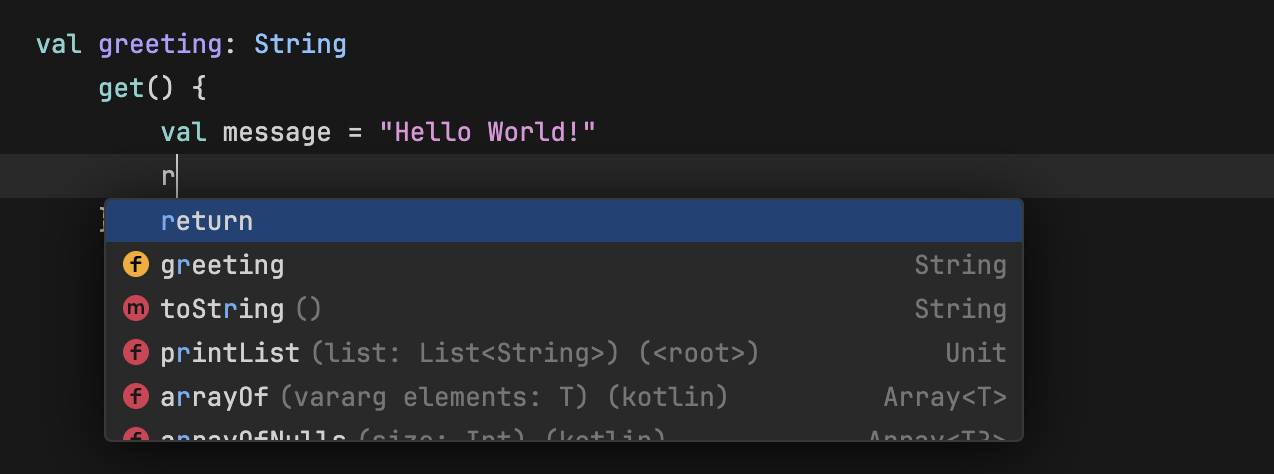Click after the typed "r" on current line
This screenshot has height=474, width=1274.
click(177, 177)
